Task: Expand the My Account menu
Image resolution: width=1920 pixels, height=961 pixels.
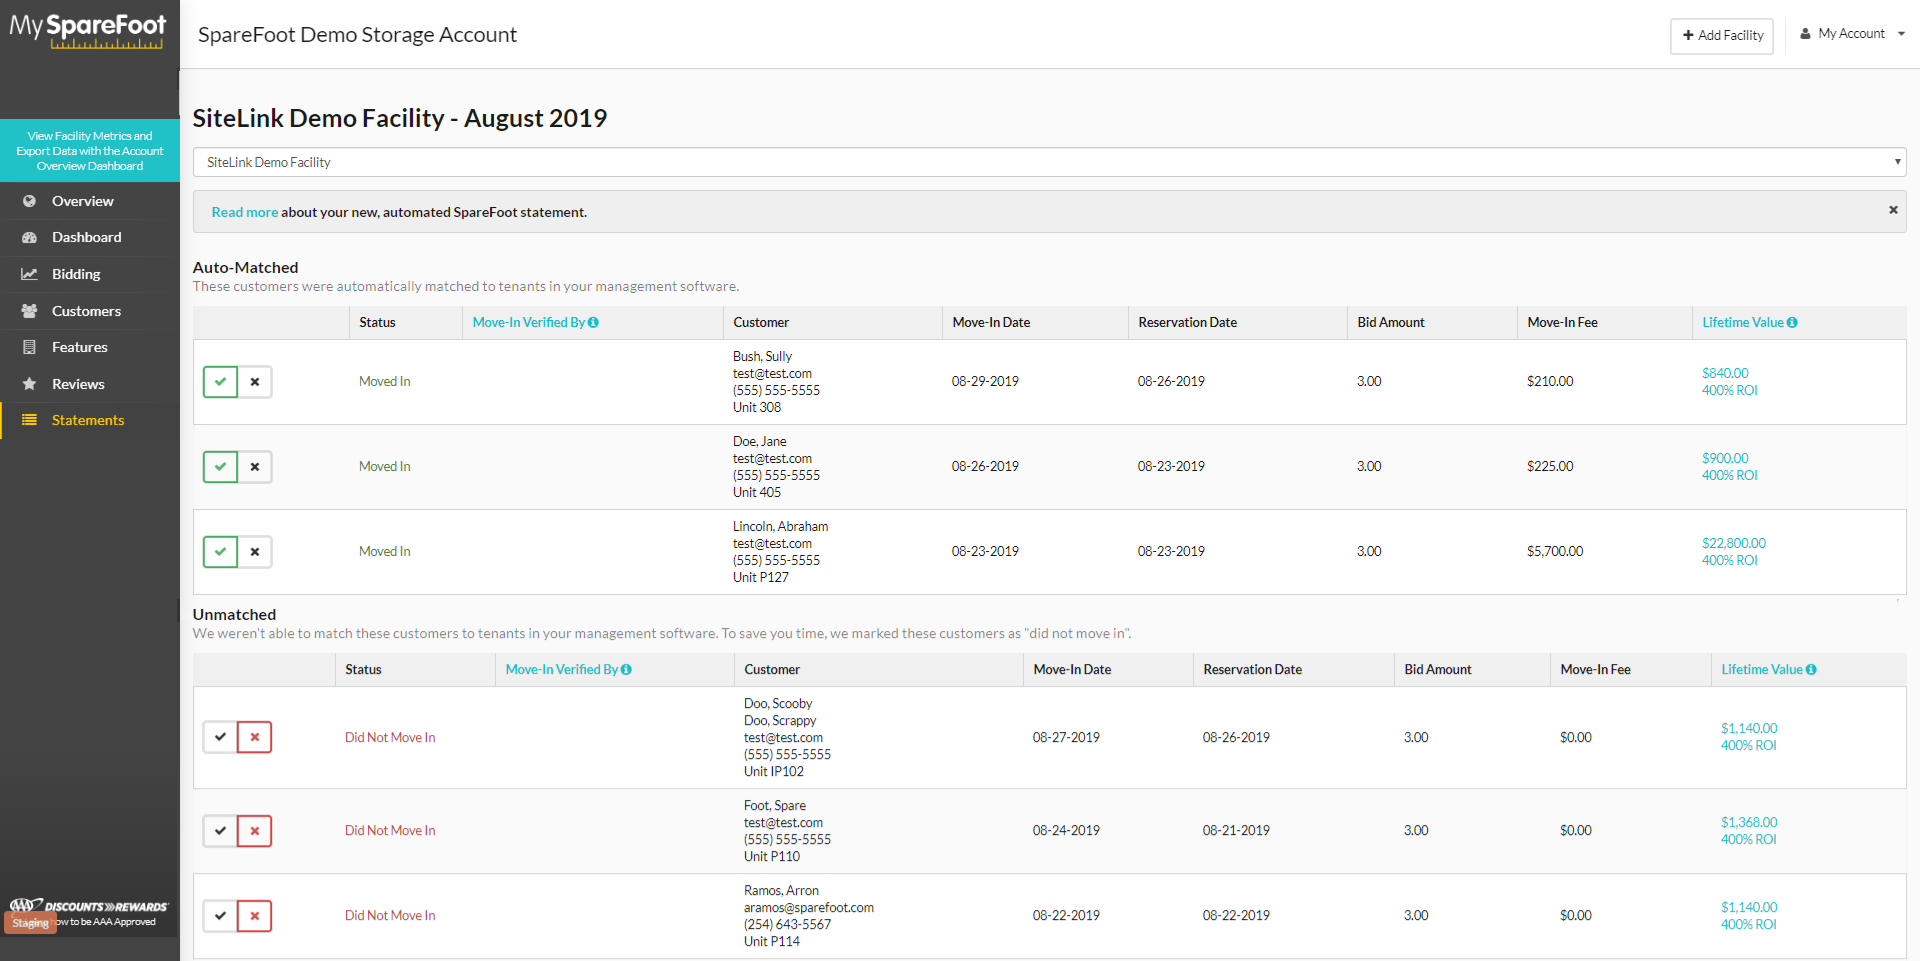Action: click(x=1853, y=34)
